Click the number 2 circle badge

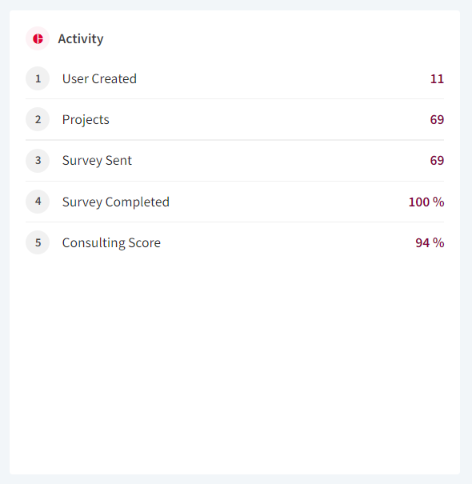pos(38,119)
